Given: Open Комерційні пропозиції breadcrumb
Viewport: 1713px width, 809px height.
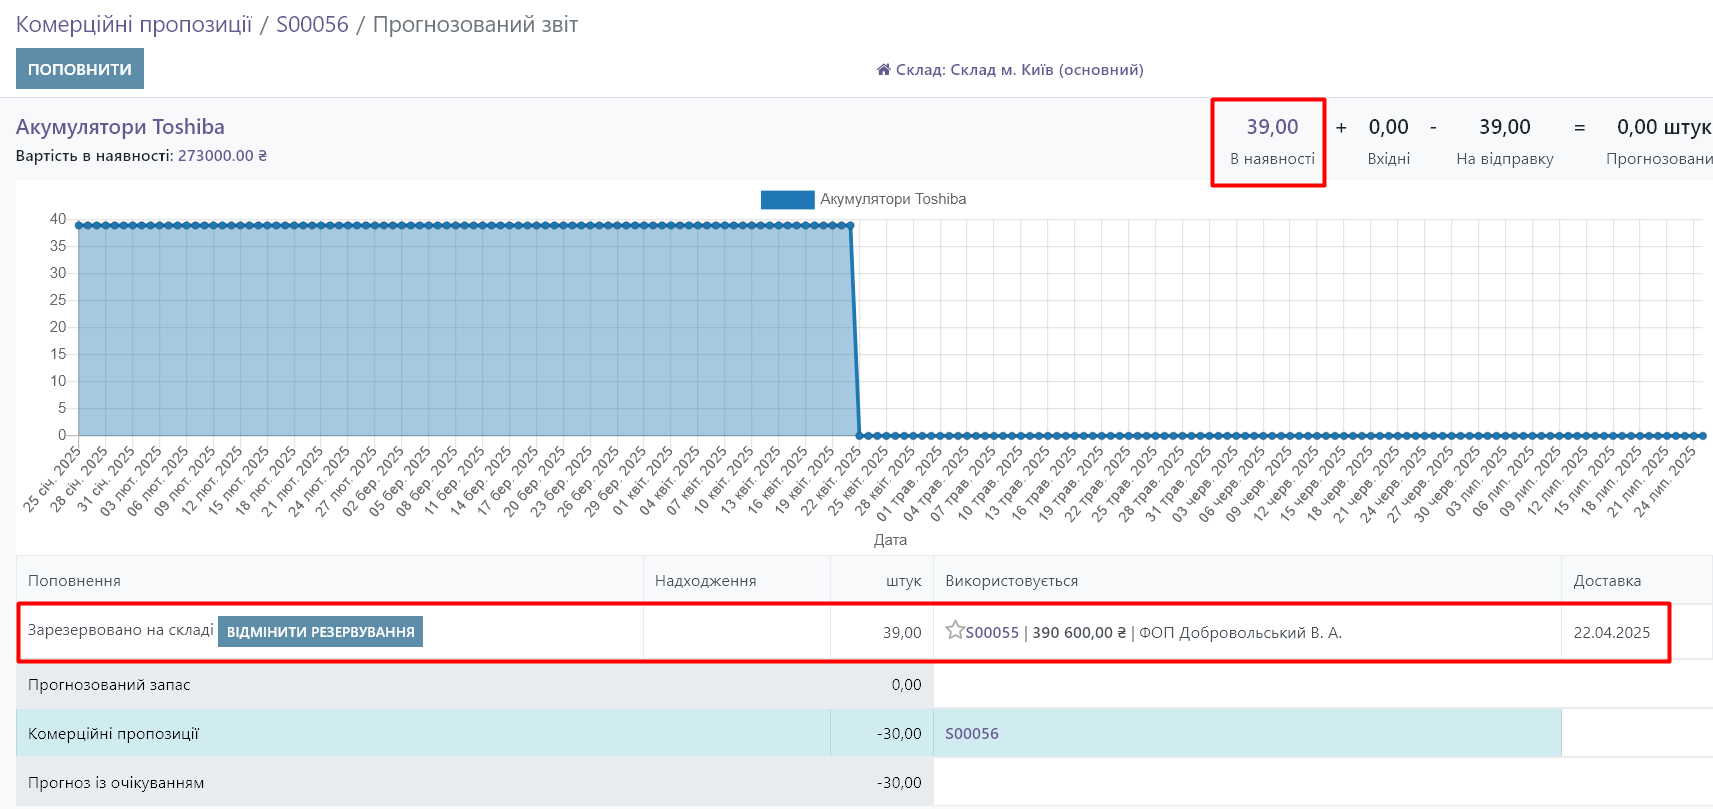Looking at the screenshot, I should click(x=134, y=24).
